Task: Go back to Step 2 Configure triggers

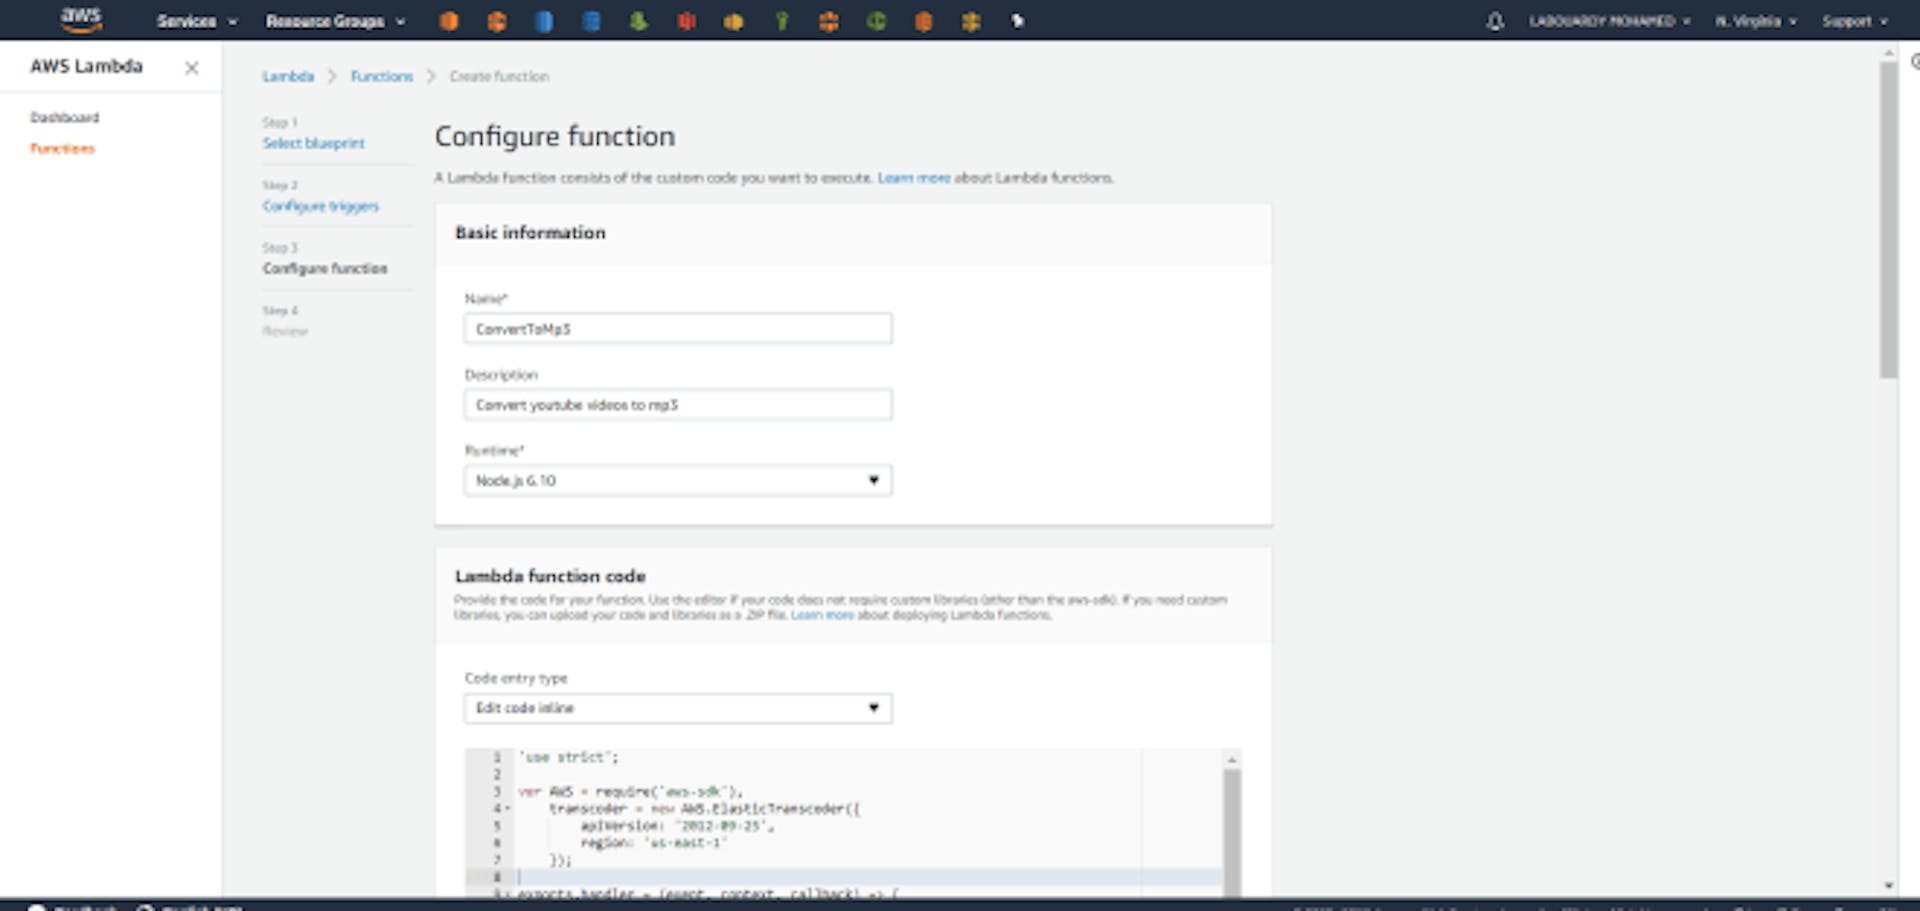Action: click(320, 206)
